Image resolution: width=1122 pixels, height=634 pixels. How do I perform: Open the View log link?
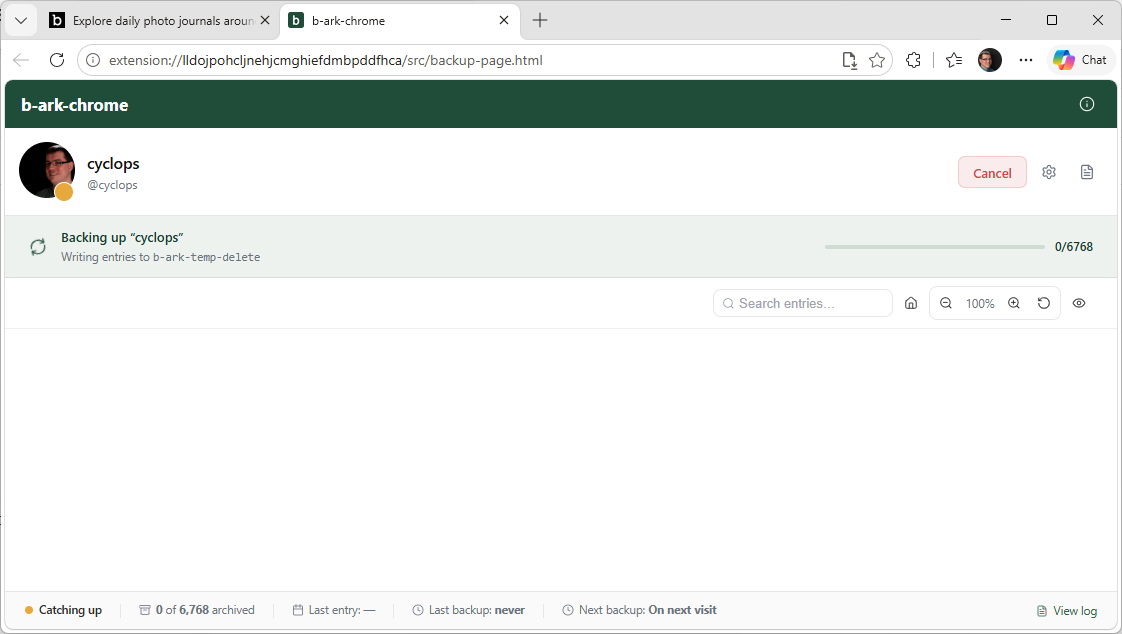tap(1067, 610)
